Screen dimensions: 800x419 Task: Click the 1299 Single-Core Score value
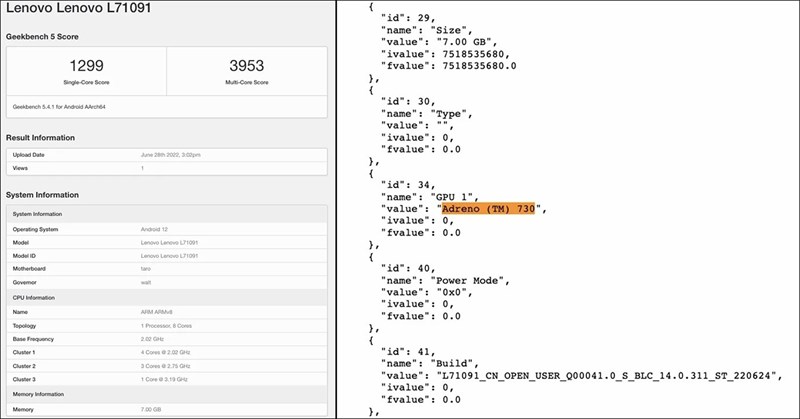click(85, 63)
